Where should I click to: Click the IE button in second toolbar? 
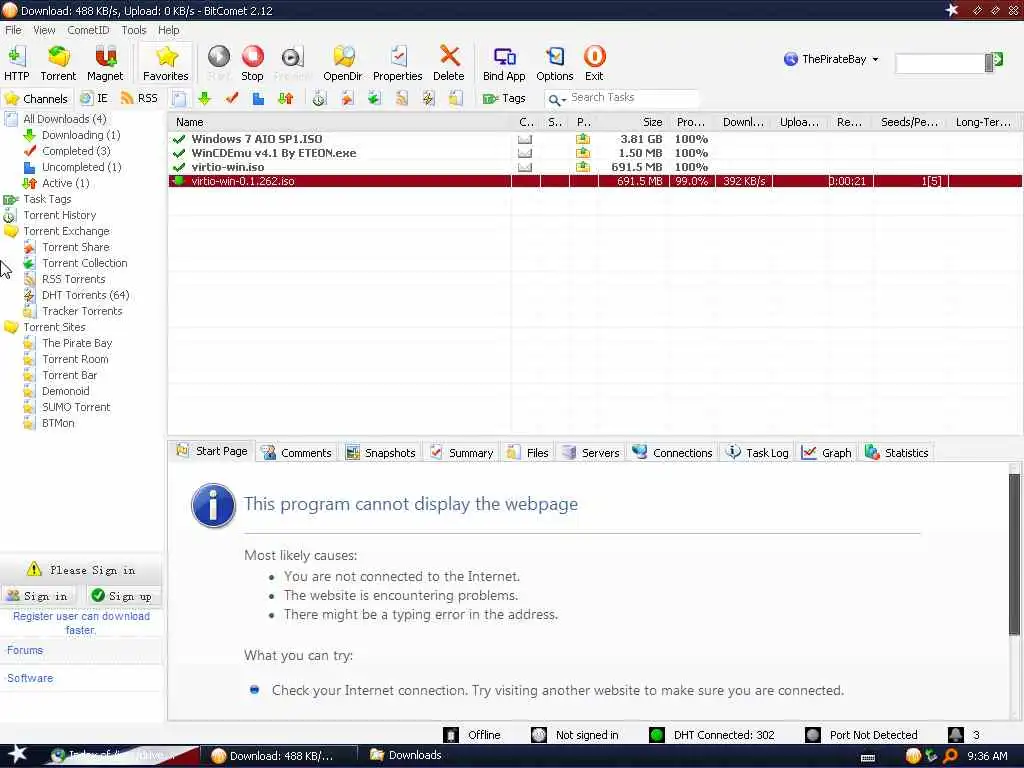(x=94, y=99)
